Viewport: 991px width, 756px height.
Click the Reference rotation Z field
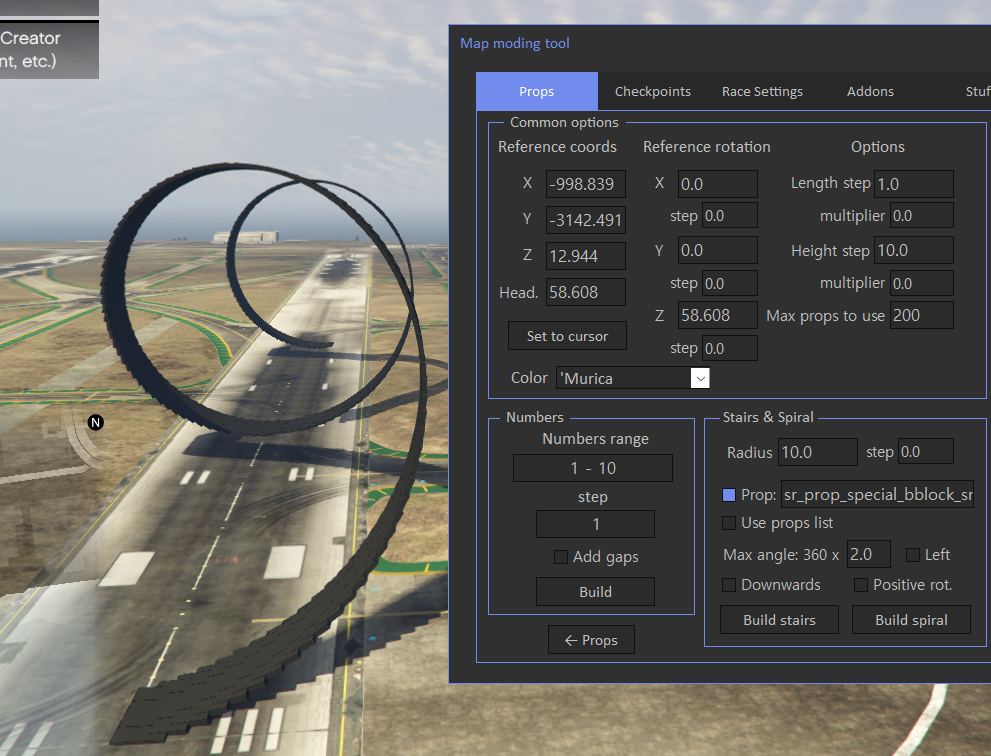[718, 315]
